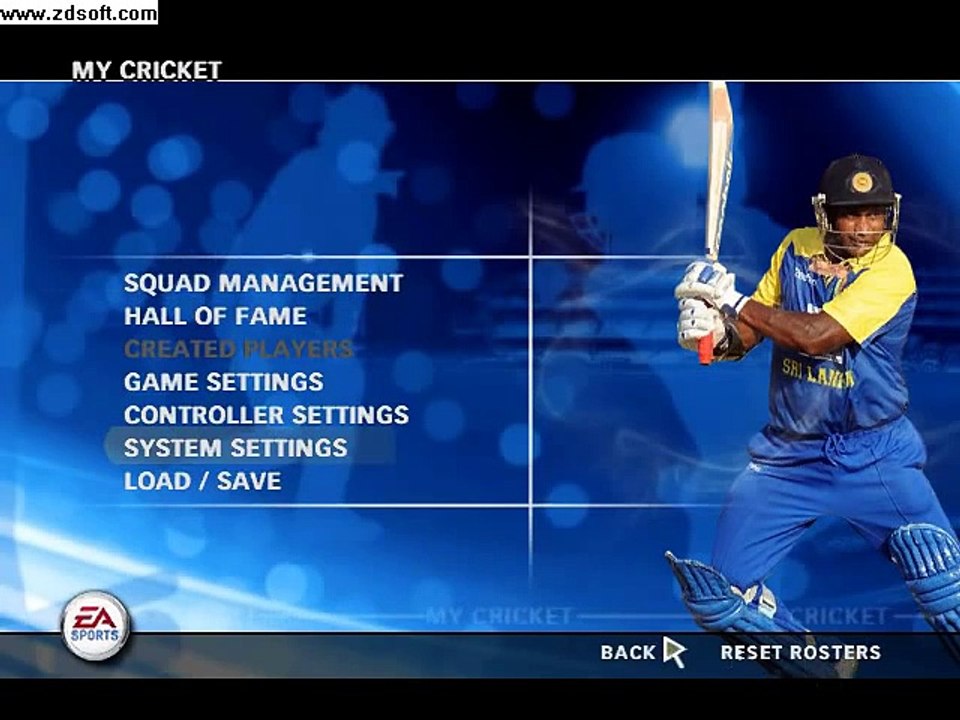Open Game Settings
Screen dimensions: 960x720
(223, 382)
